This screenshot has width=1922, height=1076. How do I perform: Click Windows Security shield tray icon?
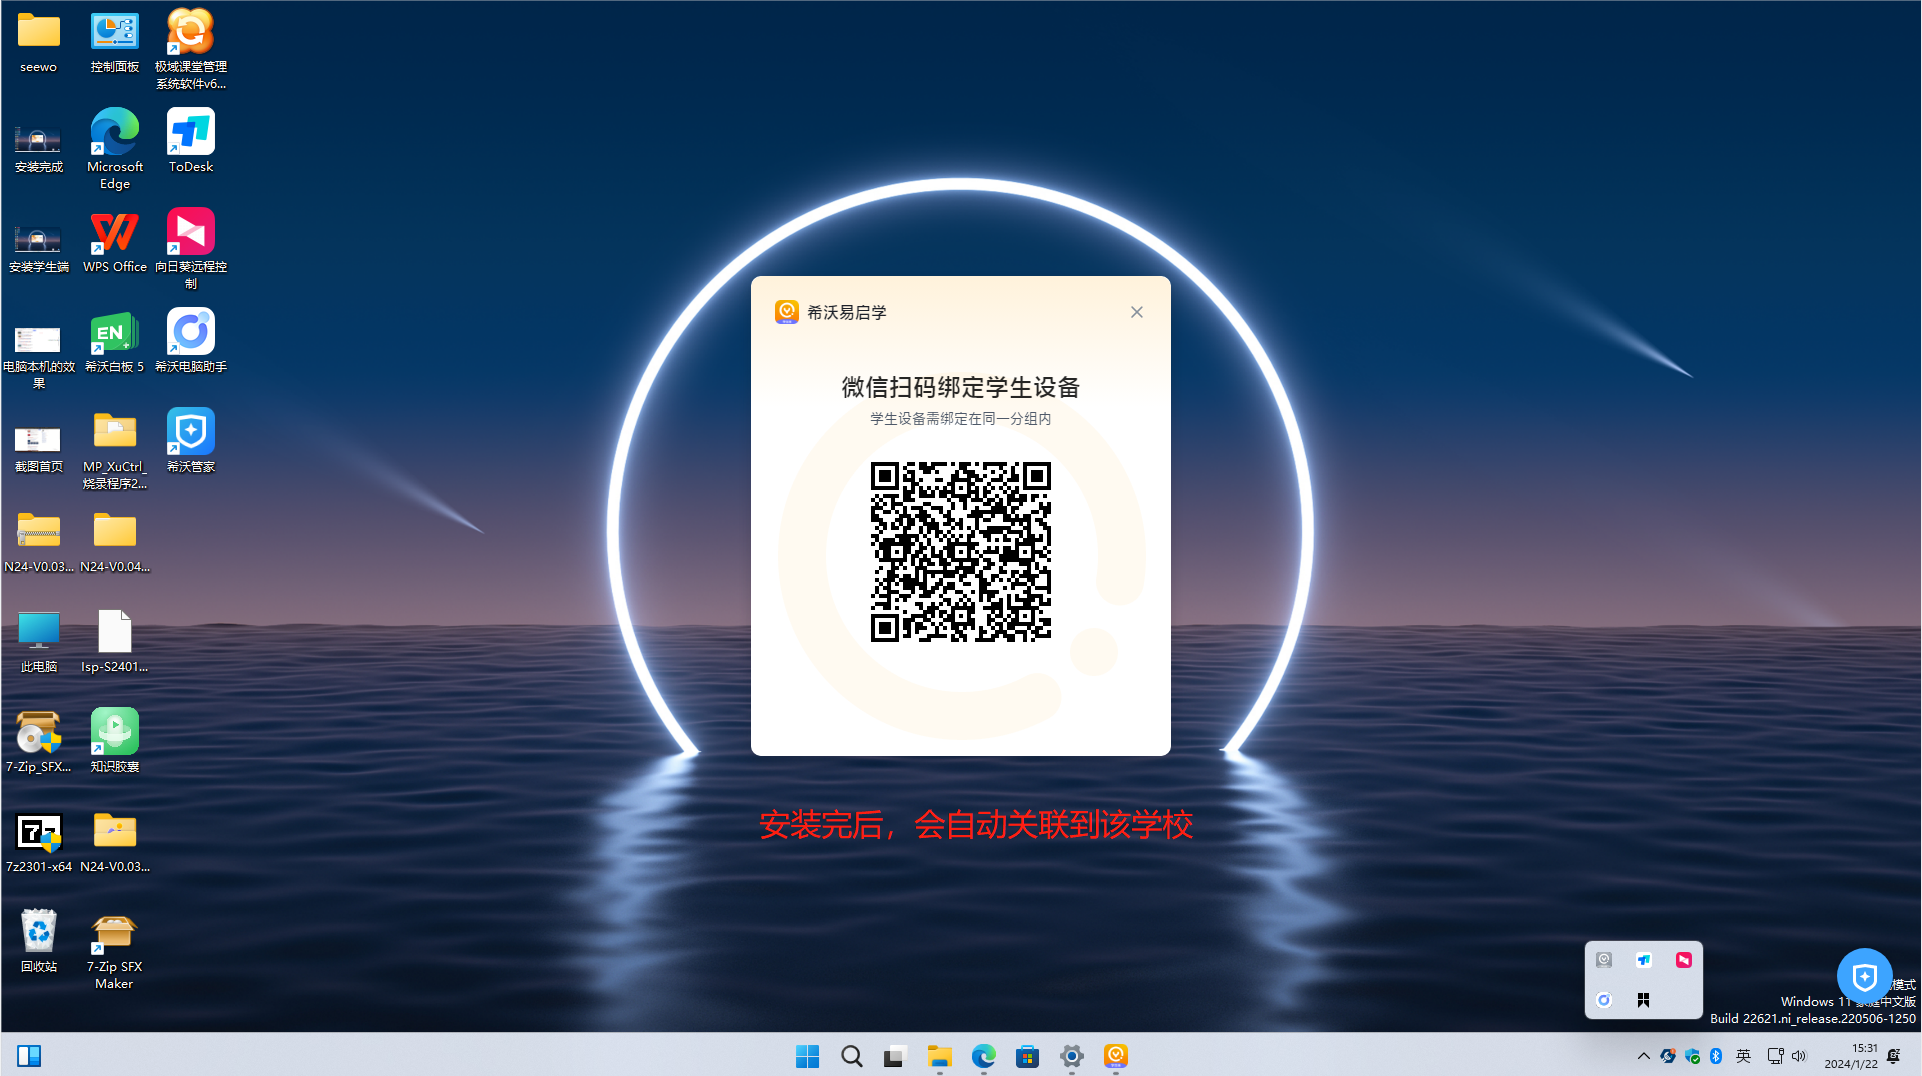(x=1692, y=1056)
